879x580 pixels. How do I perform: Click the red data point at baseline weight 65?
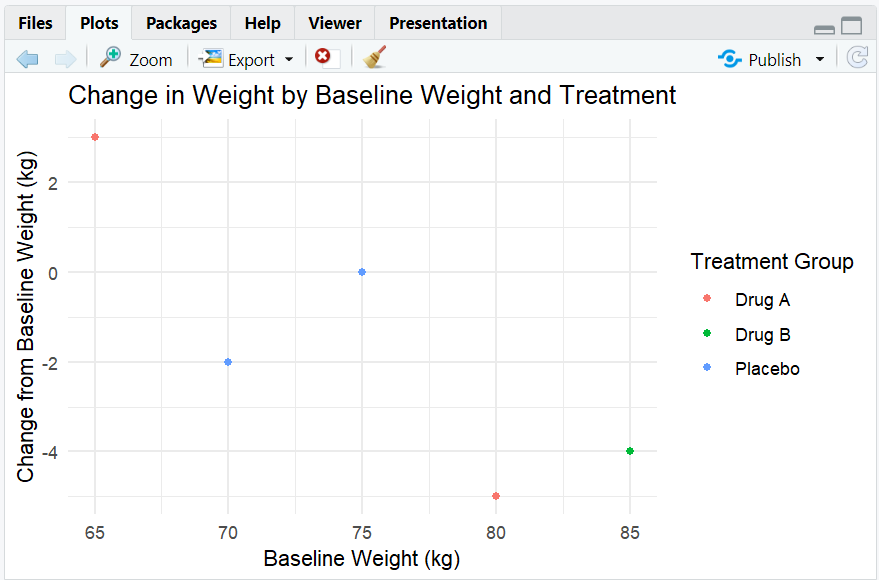95,137
